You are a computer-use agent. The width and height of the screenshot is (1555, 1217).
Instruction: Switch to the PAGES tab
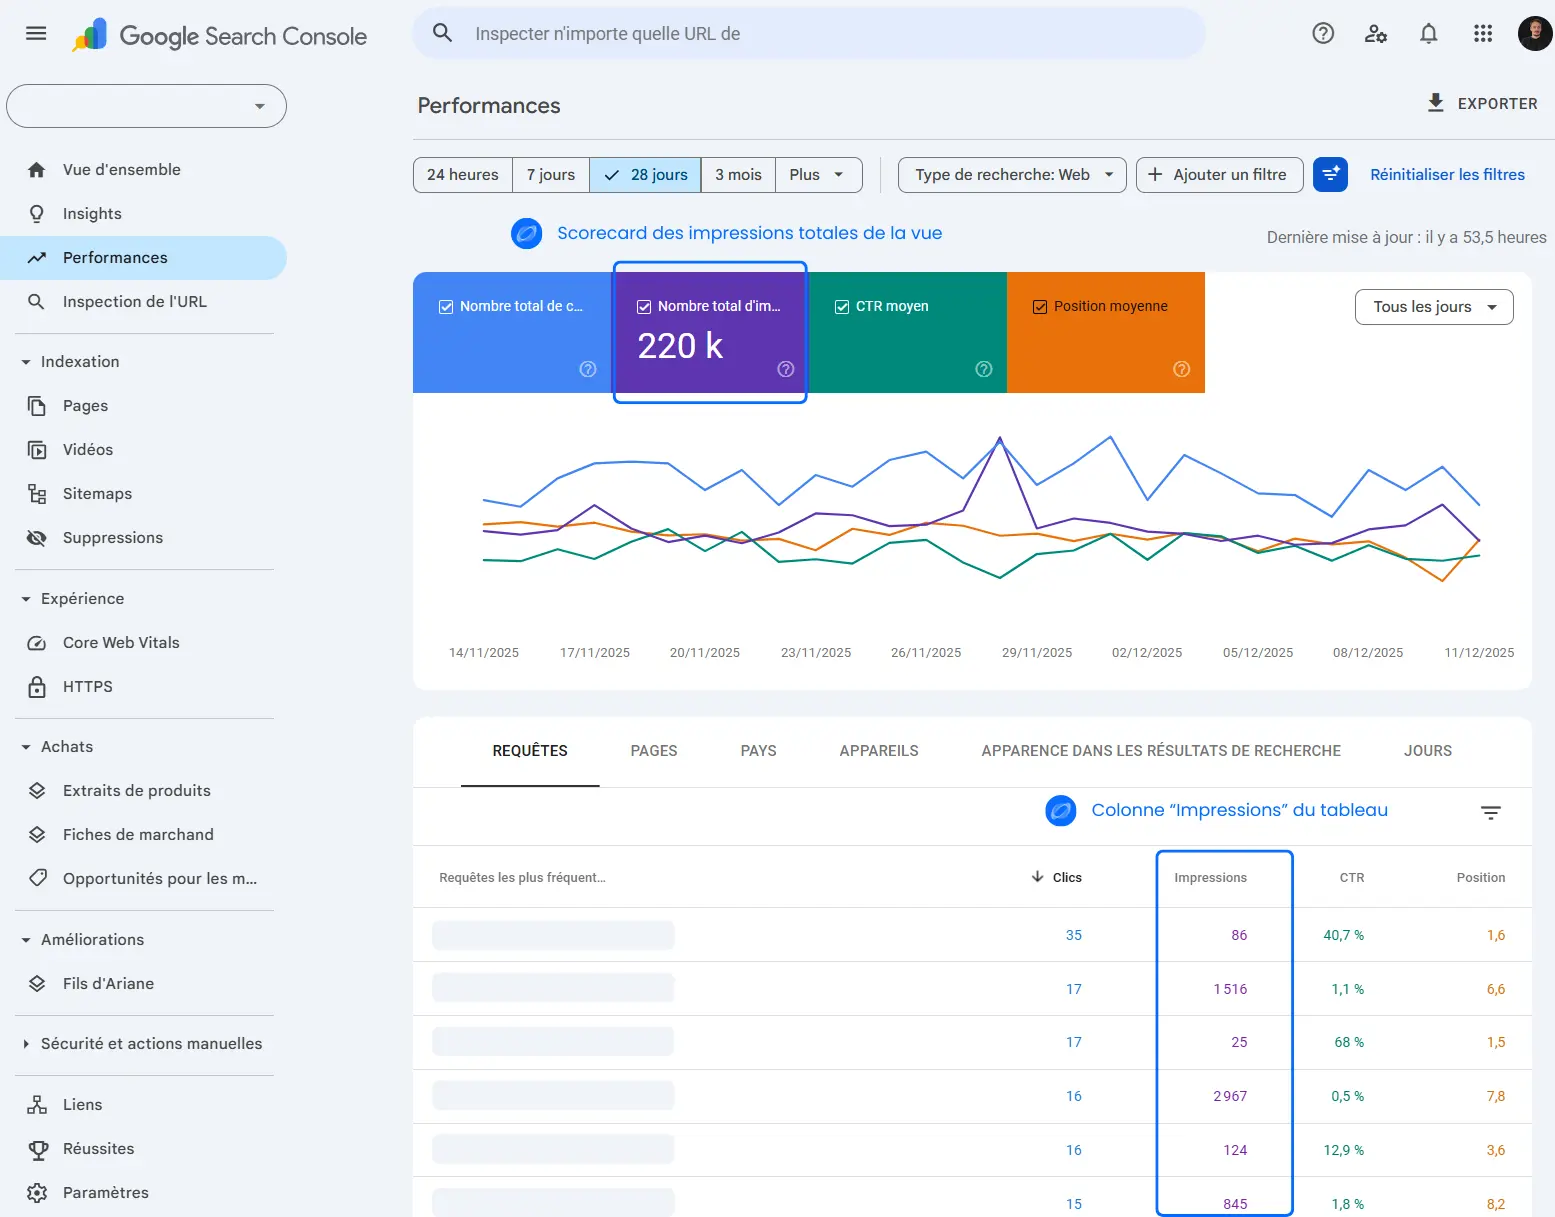(653, 750)
